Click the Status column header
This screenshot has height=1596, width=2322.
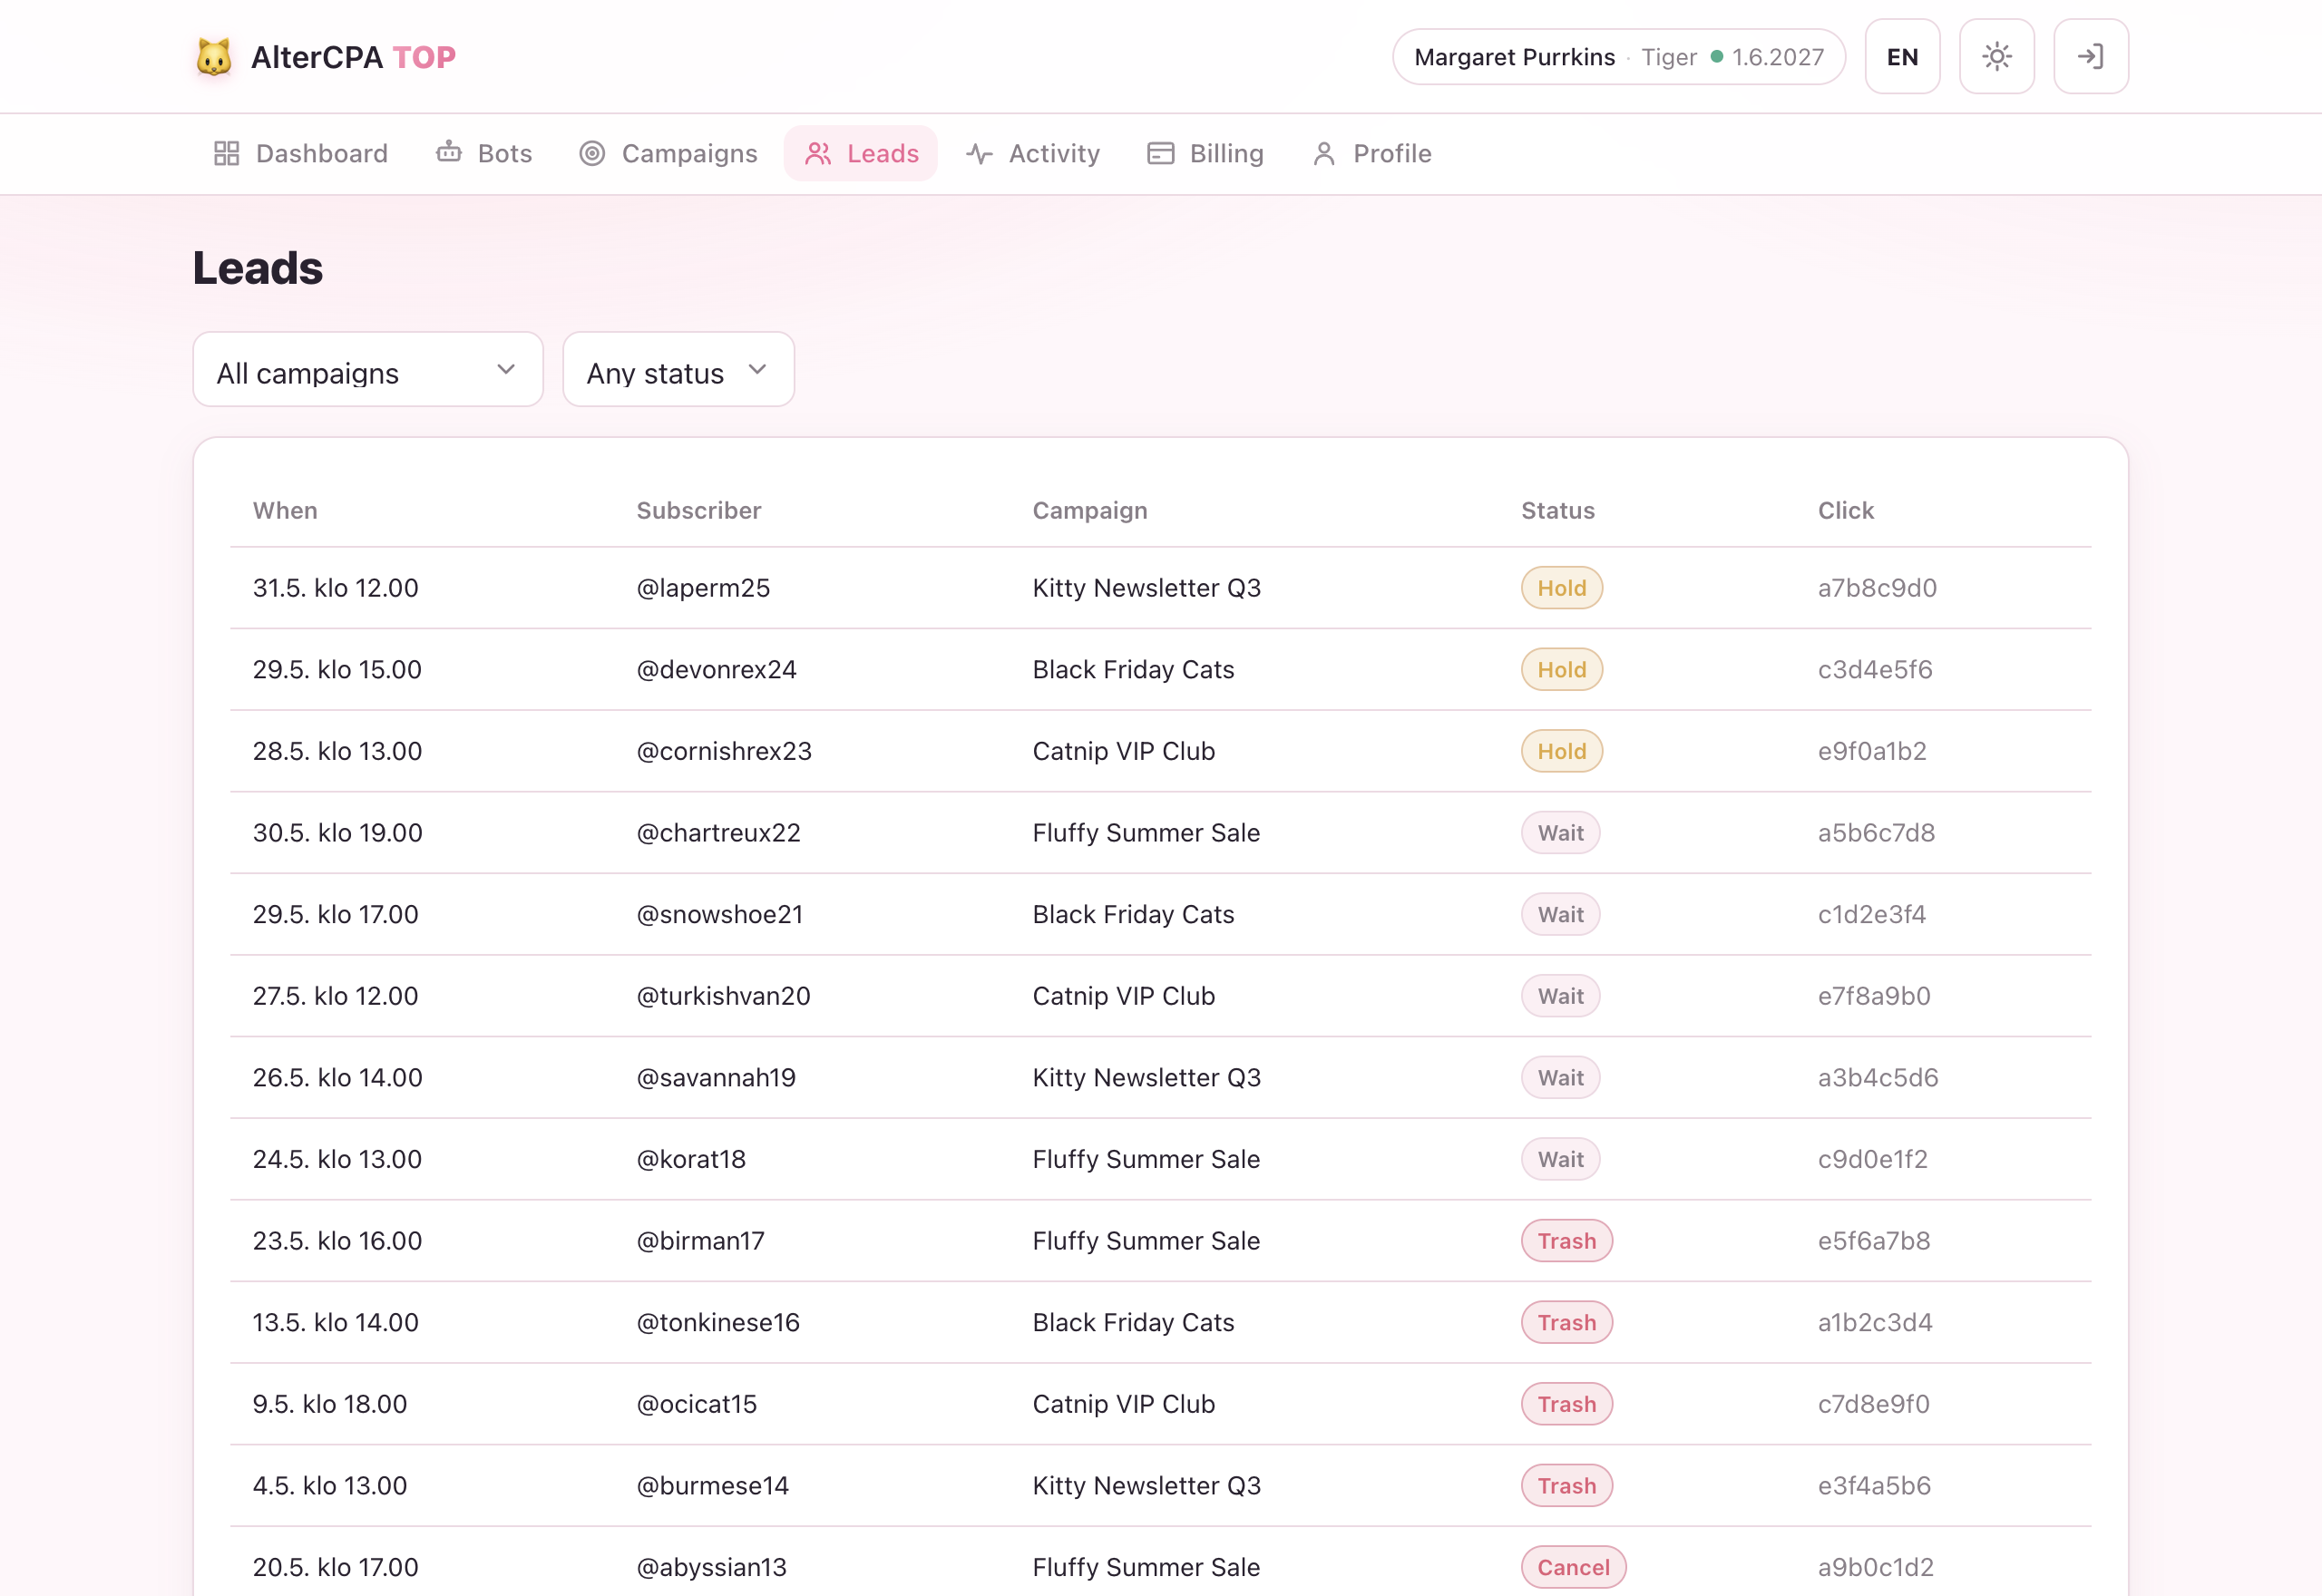1558,510
